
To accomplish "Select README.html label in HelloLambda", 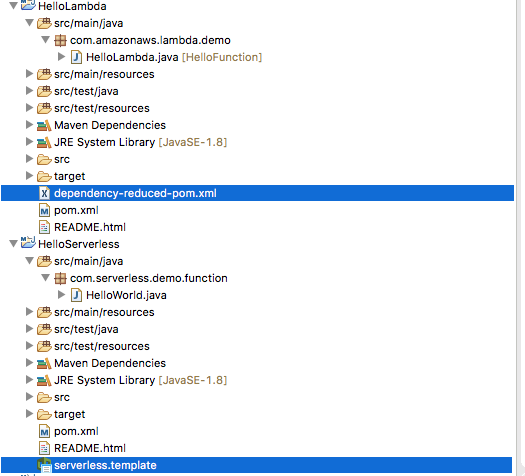I will point(90,227).
